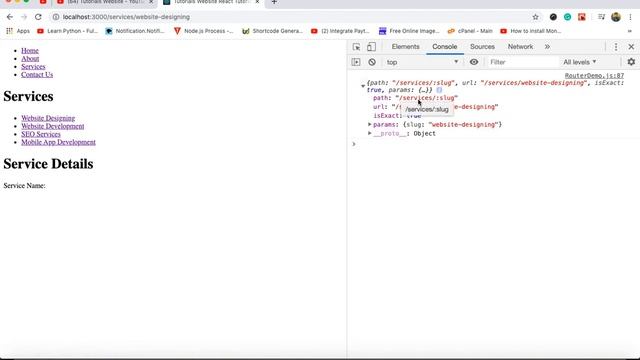Open the 'Notification.Notifi...' bookmark

135,31
